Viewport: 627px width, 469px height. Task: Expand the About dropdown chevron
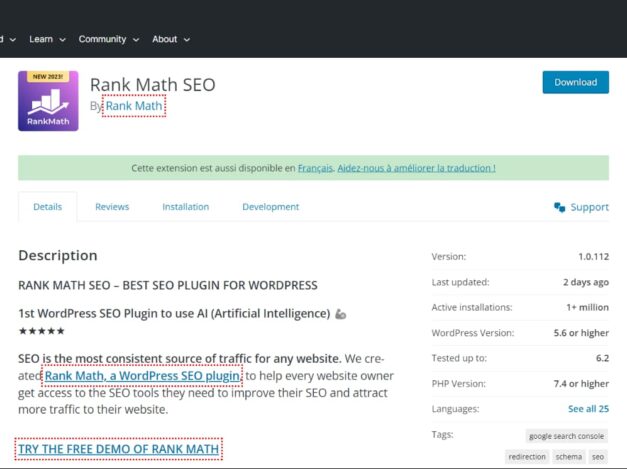[187, 40]
